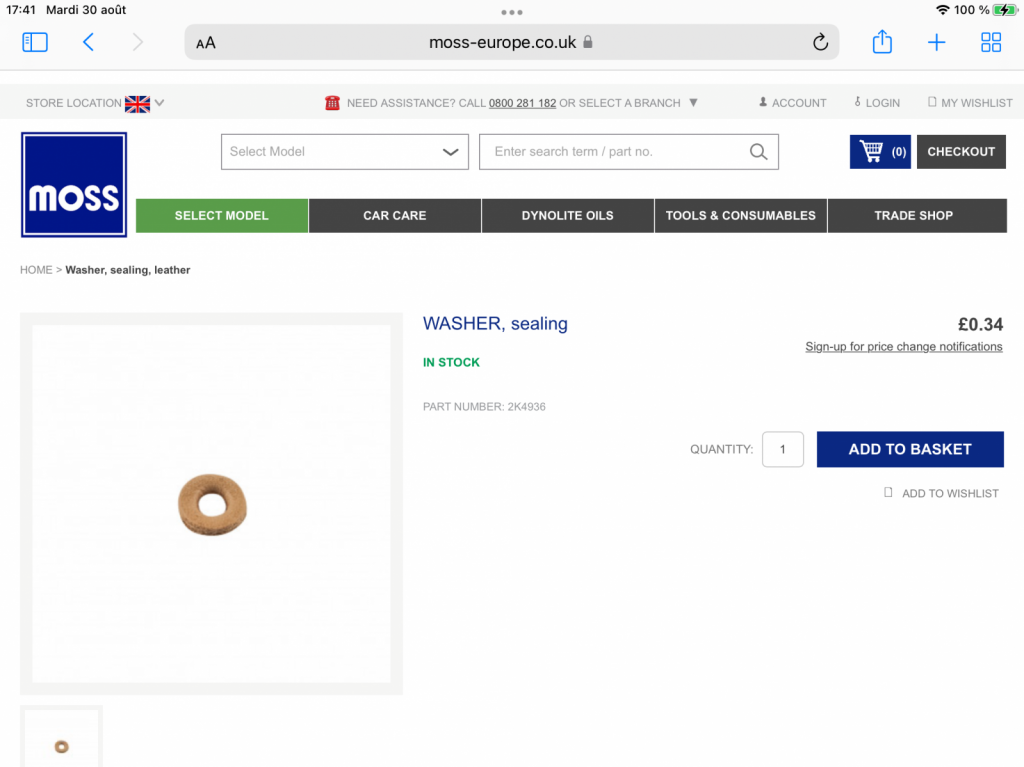Screen dimensions: 1024x767
Task: Open reader options with the AA button
Action: coord(206,43)
